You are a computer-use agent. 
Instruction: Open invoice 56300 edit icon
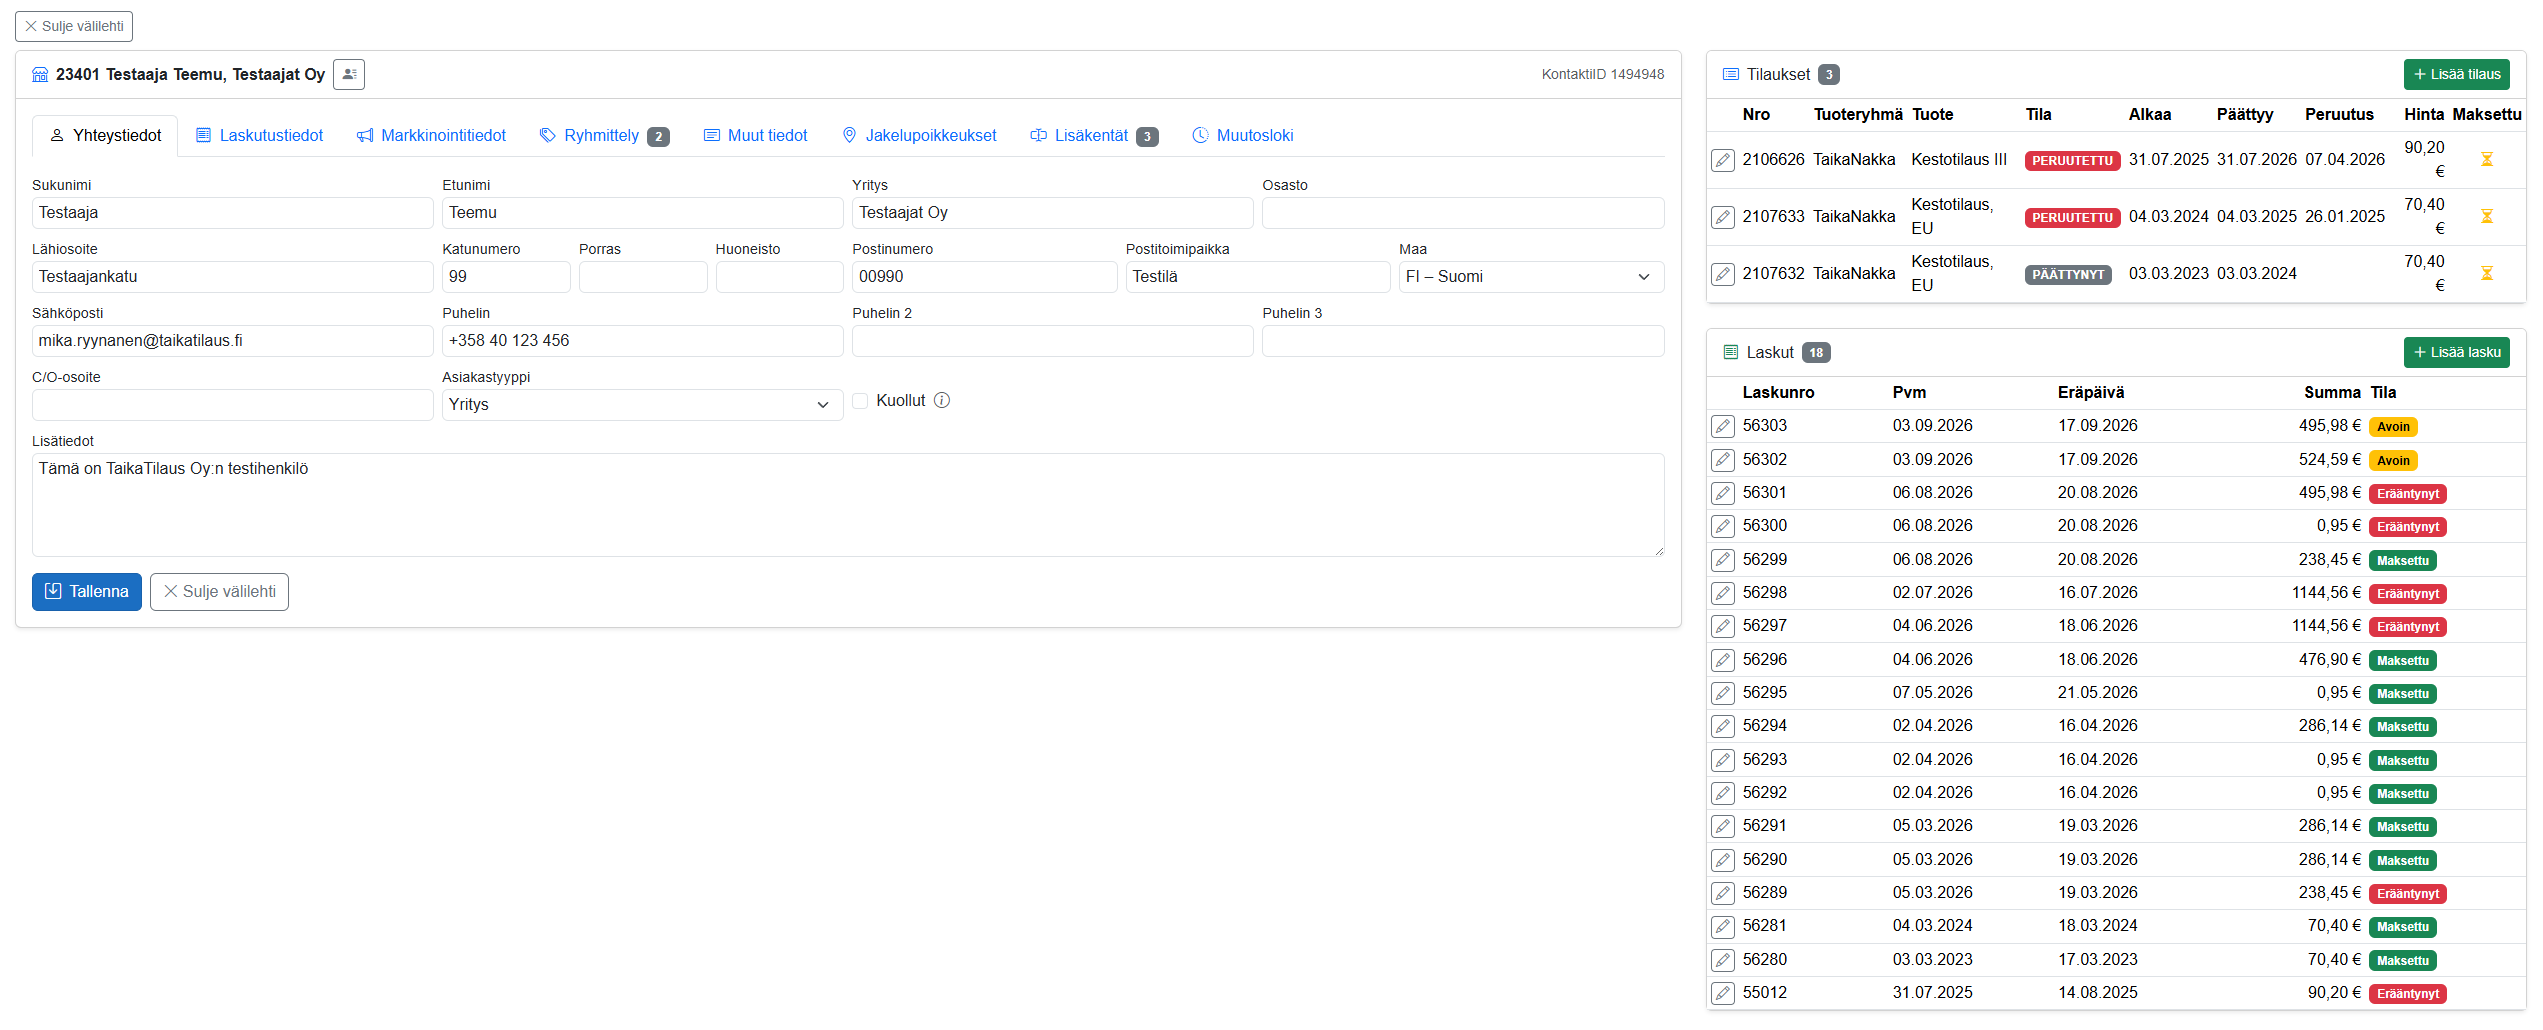(x=1722, y=526)
